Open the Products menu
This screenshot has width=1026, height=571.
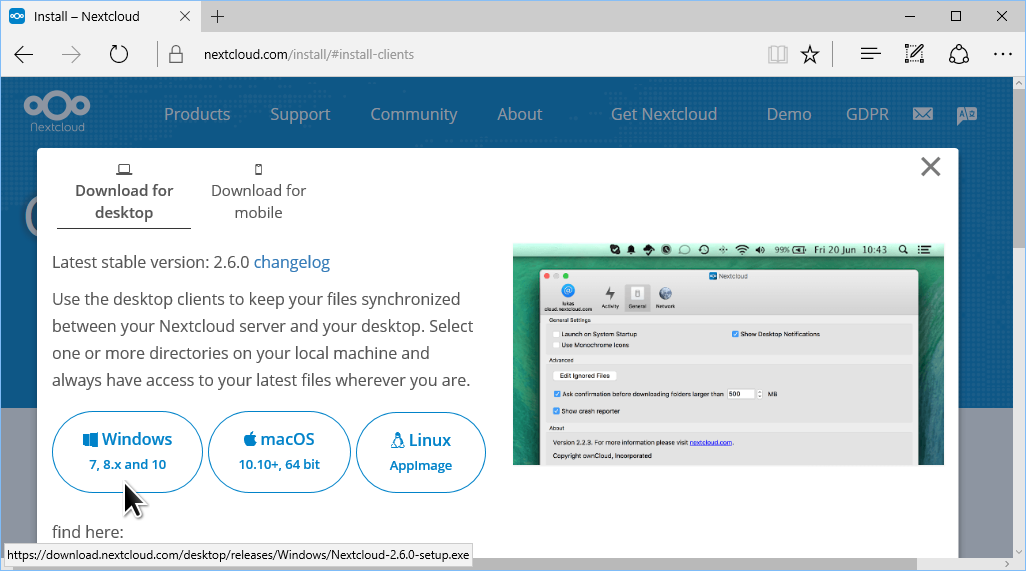pos(197,114)
